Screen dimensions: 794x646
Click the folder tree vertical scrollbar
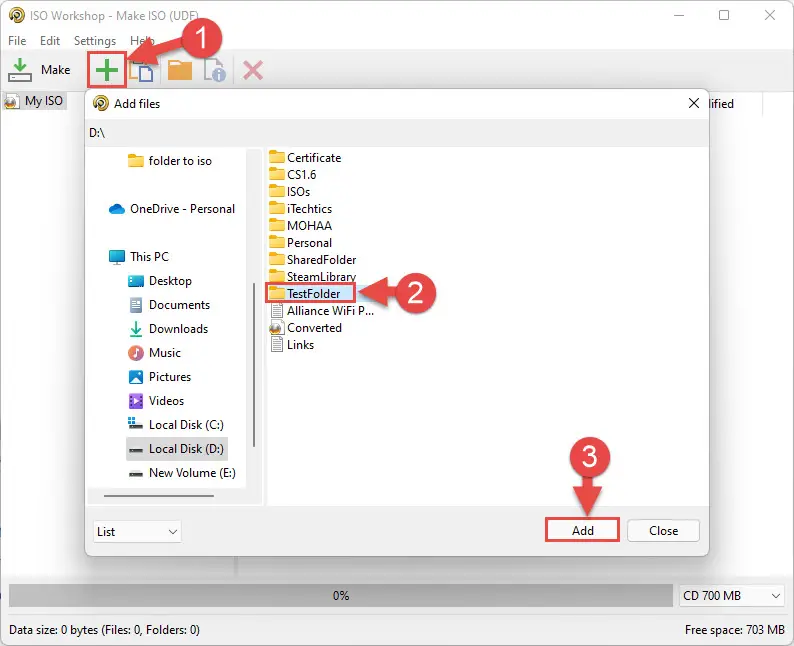(x=254, y=365)
